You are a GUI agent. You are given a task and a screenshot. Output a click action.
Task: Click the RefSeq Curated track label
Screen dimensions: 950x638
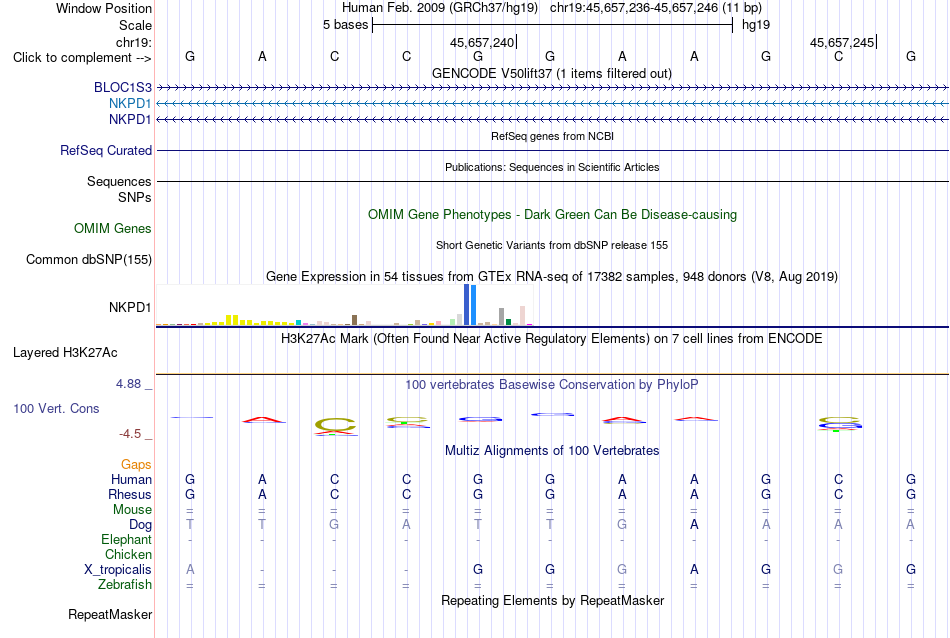point(105,150)
